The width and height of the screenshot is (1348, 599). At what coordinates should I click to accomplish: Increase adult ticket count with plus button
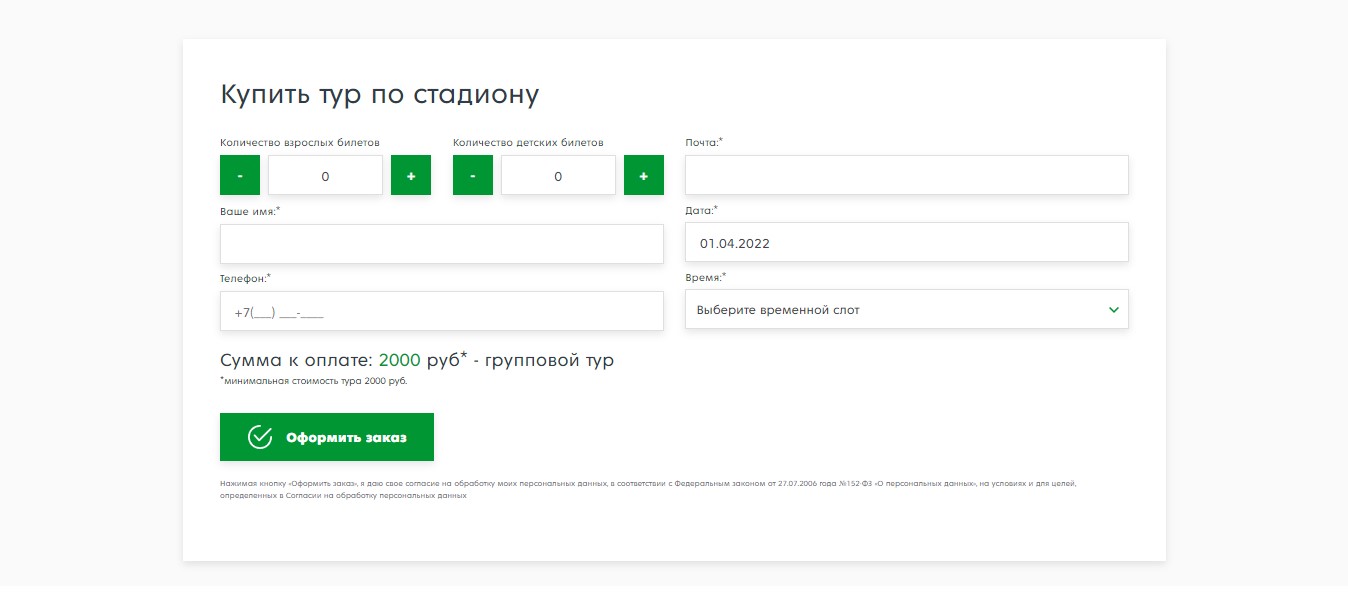pos(411,176)
